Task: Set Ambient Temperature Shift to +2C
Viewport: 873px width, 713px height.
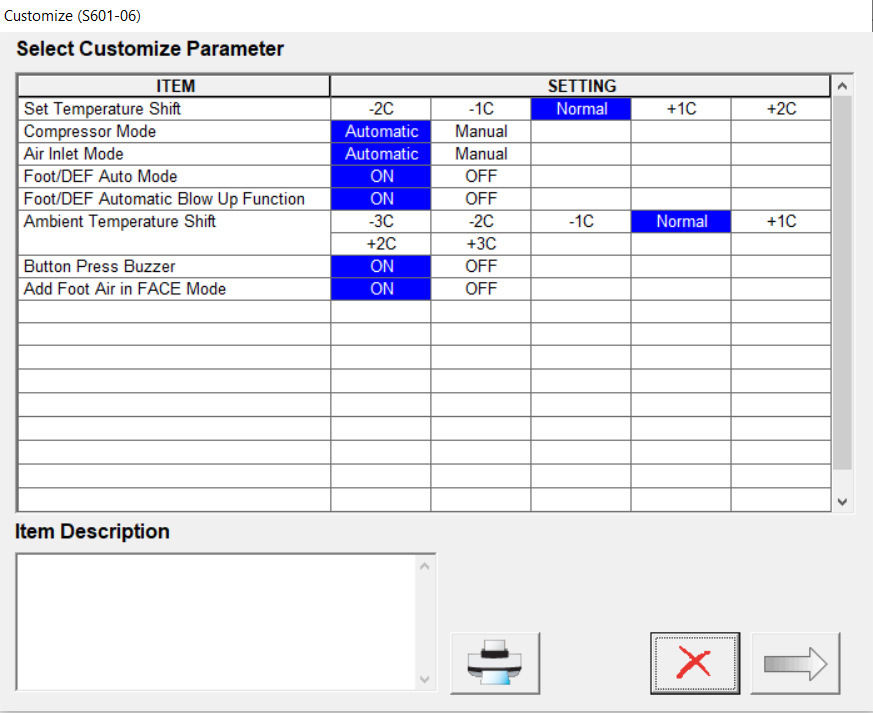Action: (x=381, y=244)
